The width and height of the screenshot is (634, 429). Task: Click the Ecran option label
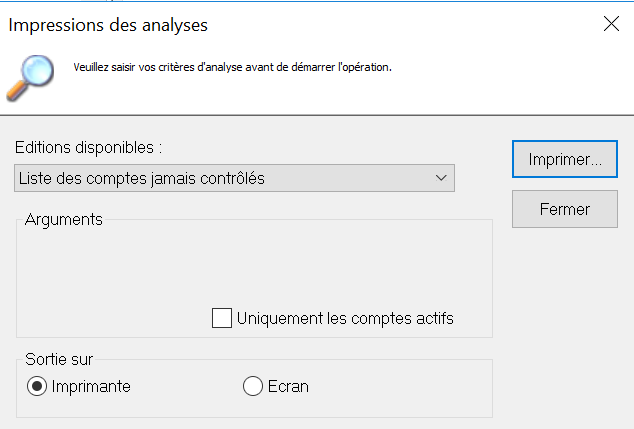[287, 386]
